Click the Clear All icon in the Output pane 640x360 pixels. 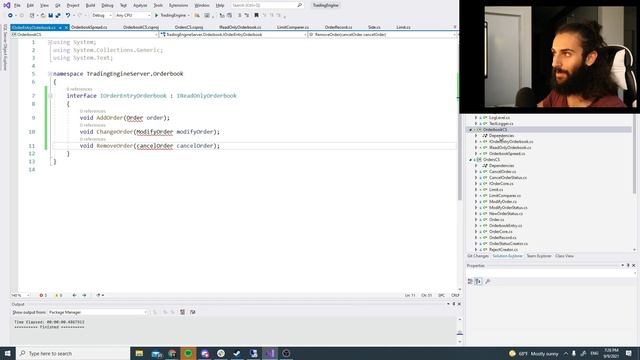pyautogui.click(x=182, y=312)
